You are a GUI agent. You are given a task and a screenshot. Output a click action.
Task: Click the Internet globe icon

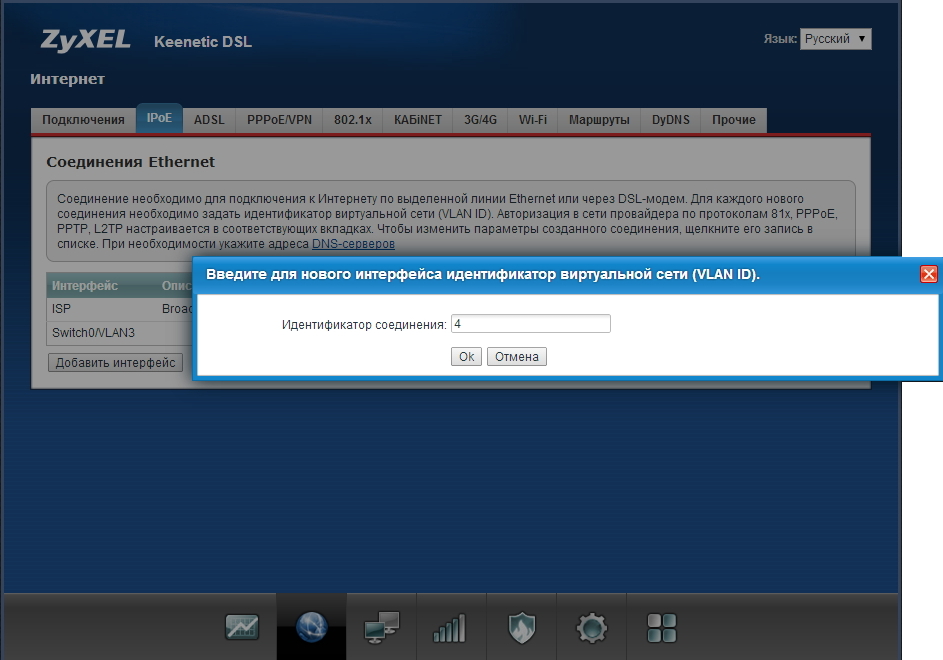pyautogui.click(x=311, y=627)
